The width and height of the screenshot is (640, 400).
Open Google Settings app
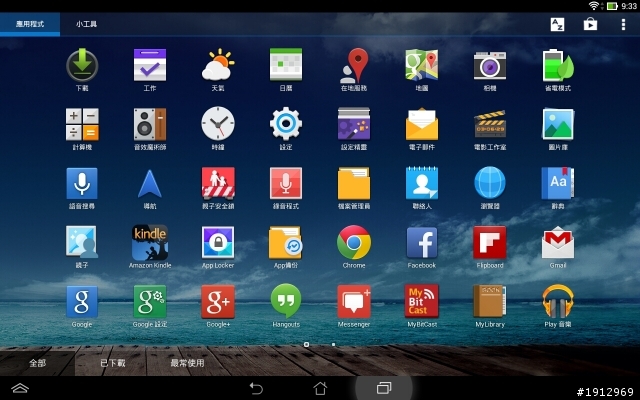(150, 302)
